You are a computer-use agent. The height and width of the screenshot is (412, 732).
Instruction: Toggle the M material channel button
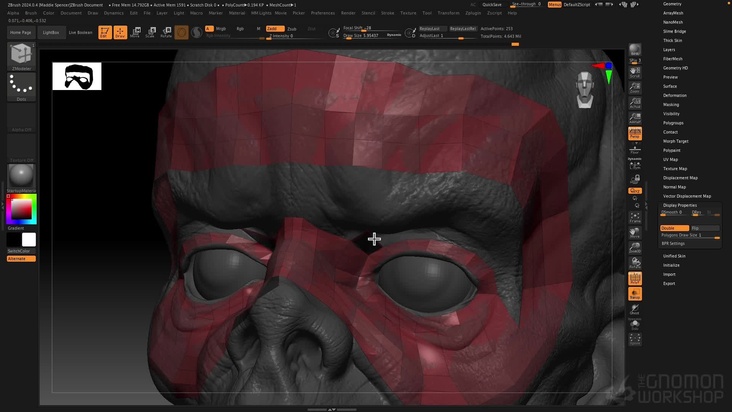[259, 29]
